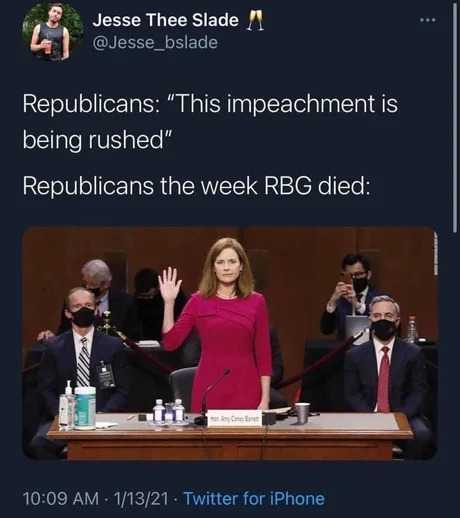The width and height of the screenshot is (460, 518).
Task: Click the hand sanitizer bottle on the table
Action: 68,405
